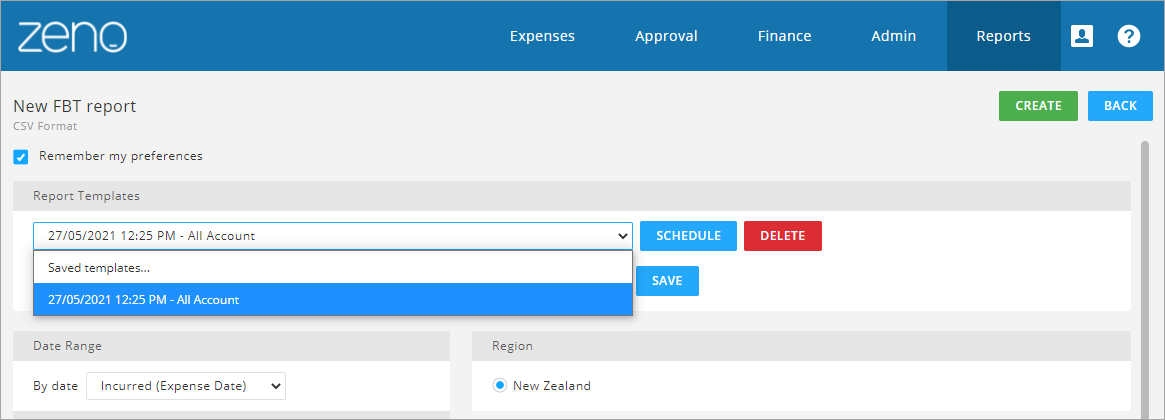Image resolution: width=1165 pixels, height=420 pixels.
Task: Go to the Zeno logo home
Action: 72,36
